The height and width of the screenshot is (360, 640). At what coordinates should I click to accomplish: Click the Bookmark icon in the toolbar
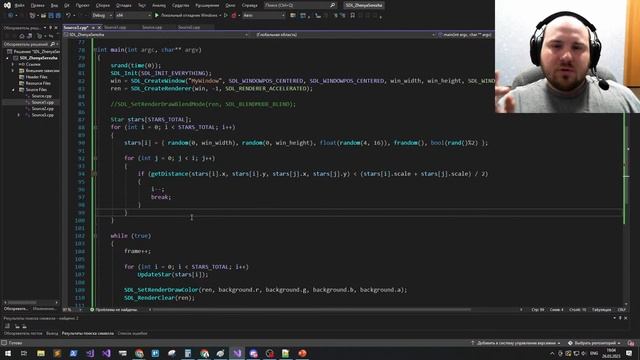(x=352, y=16)
